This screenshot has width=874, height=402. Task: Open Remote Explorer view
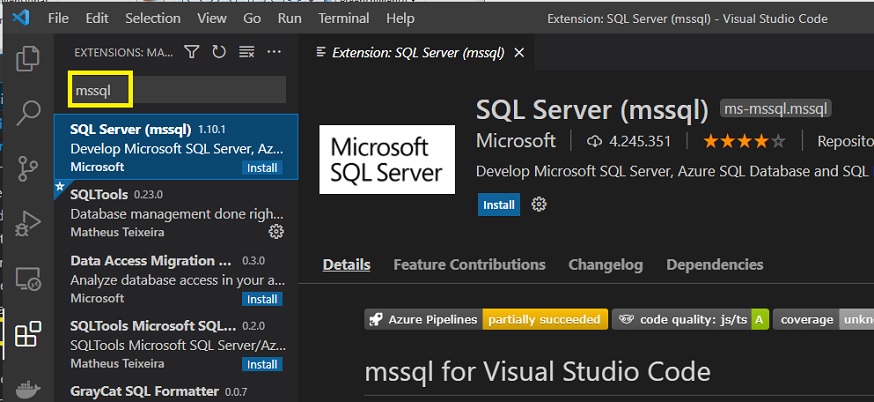click(28, 278)
